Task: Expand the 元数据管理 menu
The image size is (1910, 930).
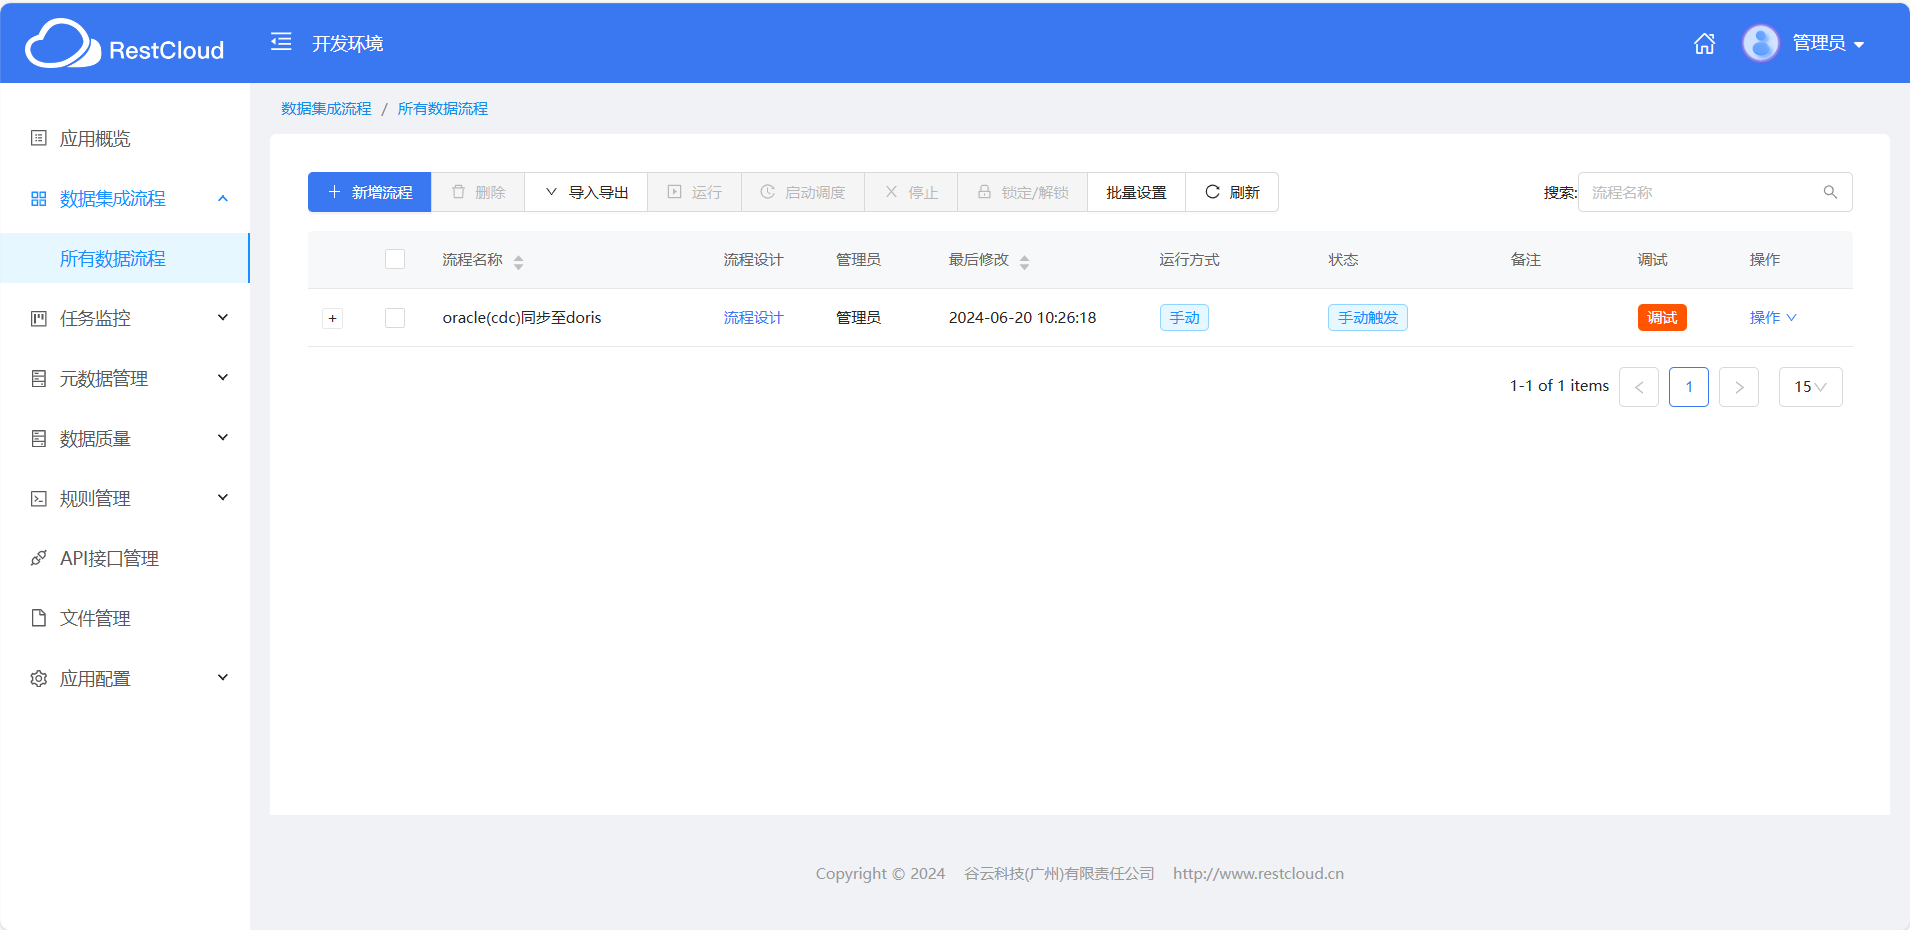Action: (x=125, y=378)
